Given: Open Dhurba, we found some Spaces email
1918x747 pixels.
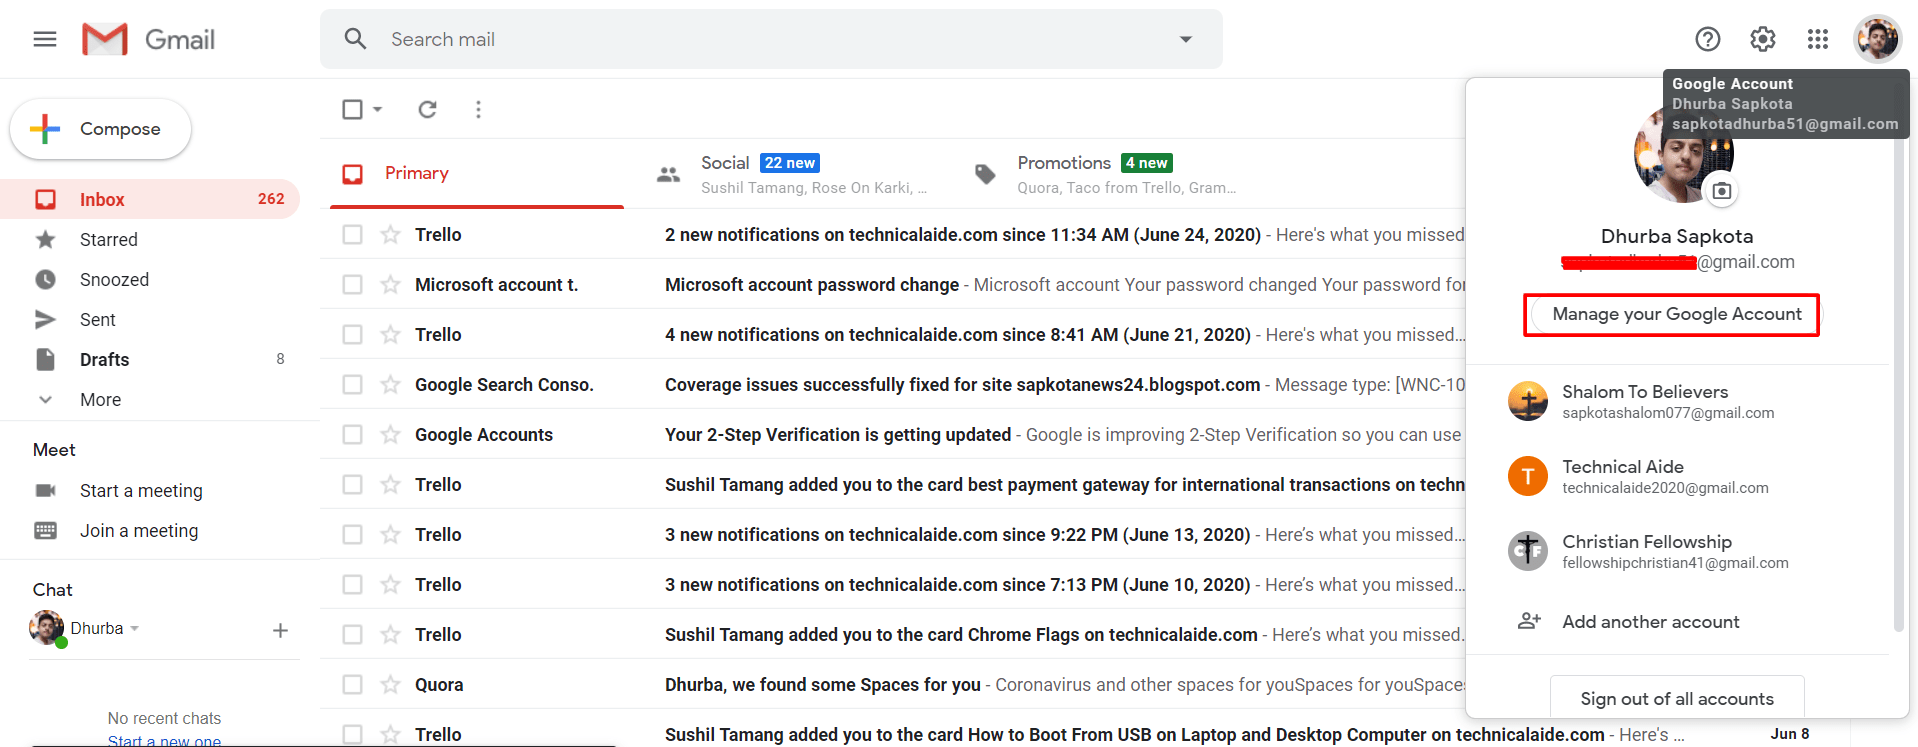Looking at the screenshot, I should pos(892,685).
